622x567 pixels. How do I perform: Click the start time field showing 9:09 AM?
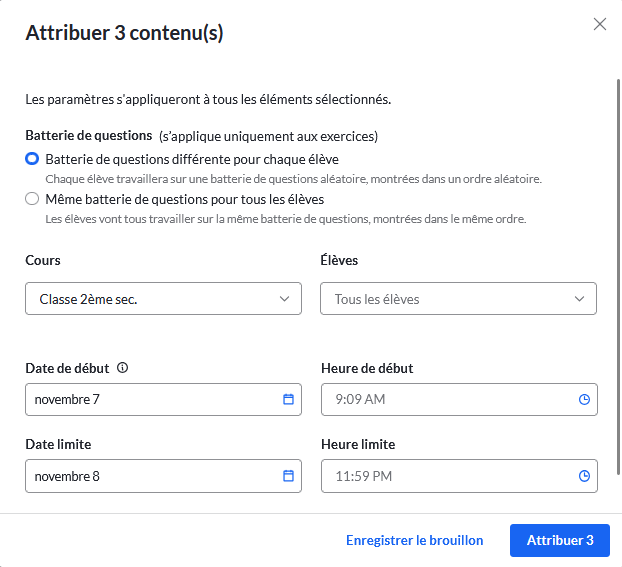tap(445, 400)
